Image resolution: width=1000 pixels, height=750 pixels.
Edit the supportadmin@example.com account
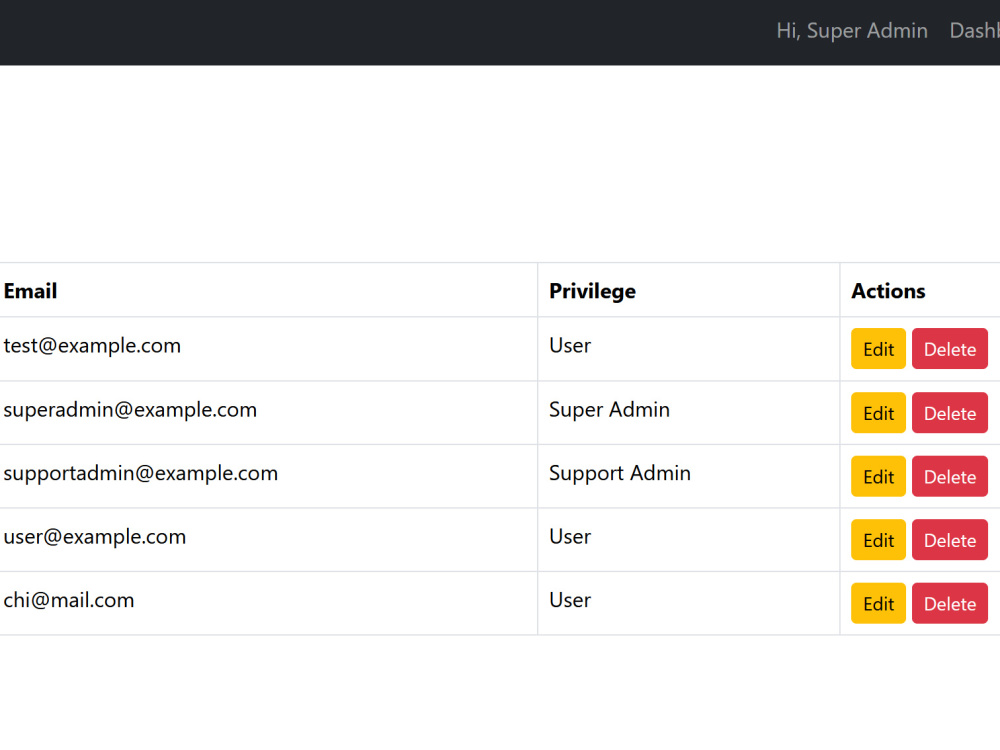coord(878,476)
